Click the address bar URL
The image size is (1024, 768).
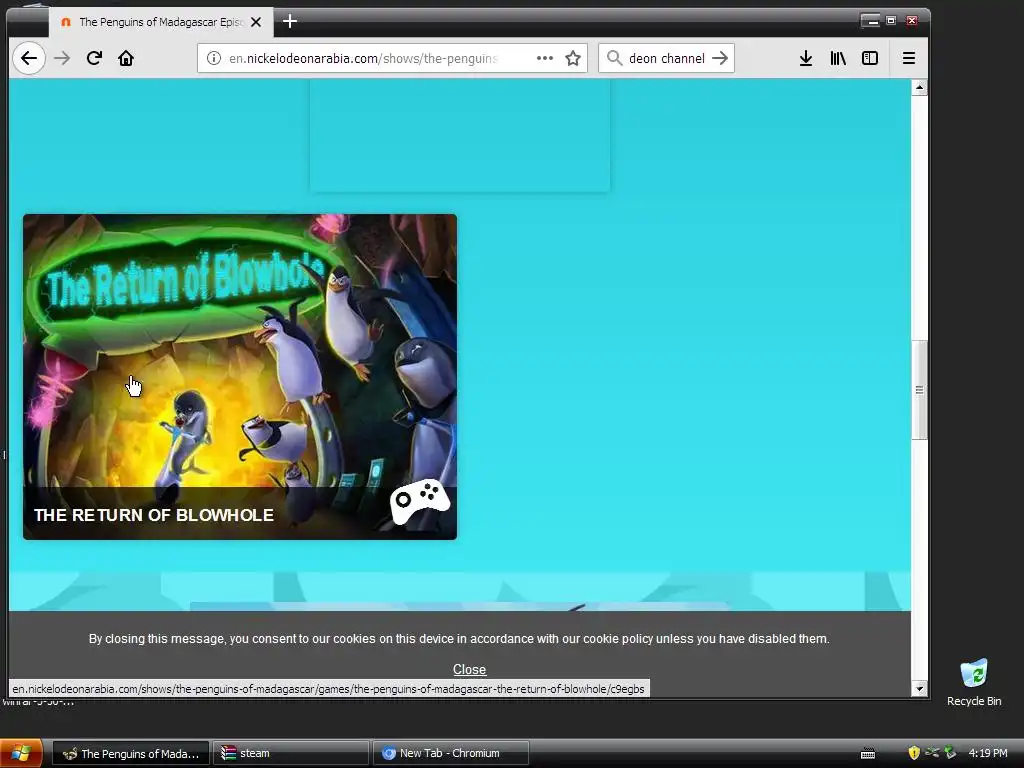[x=363, y=58]
